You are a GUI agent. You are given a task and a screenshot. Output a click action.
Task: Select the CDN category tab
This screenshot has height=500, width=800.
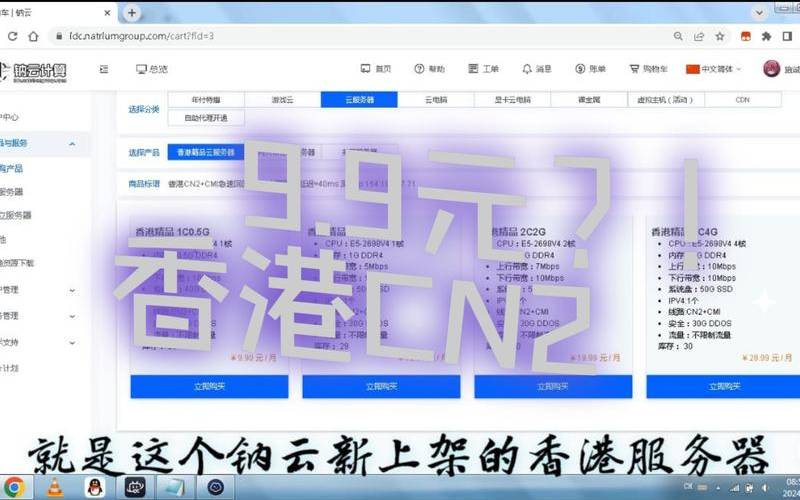point(743,100)
